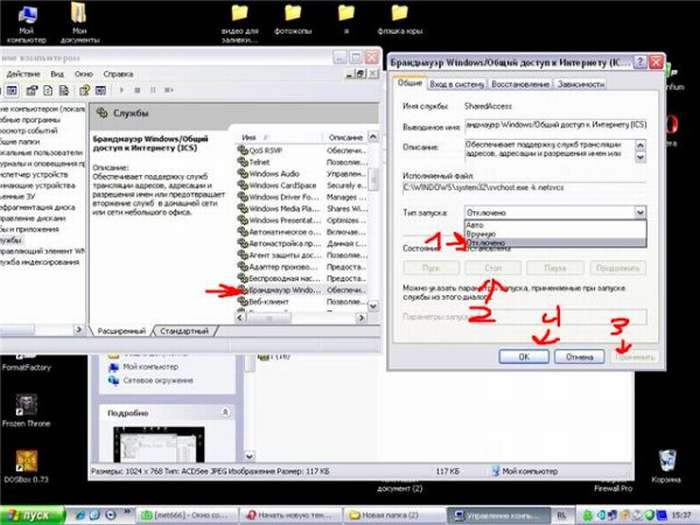
Task: Click the Internet Explorer quick launch icon
Action: 80,515
